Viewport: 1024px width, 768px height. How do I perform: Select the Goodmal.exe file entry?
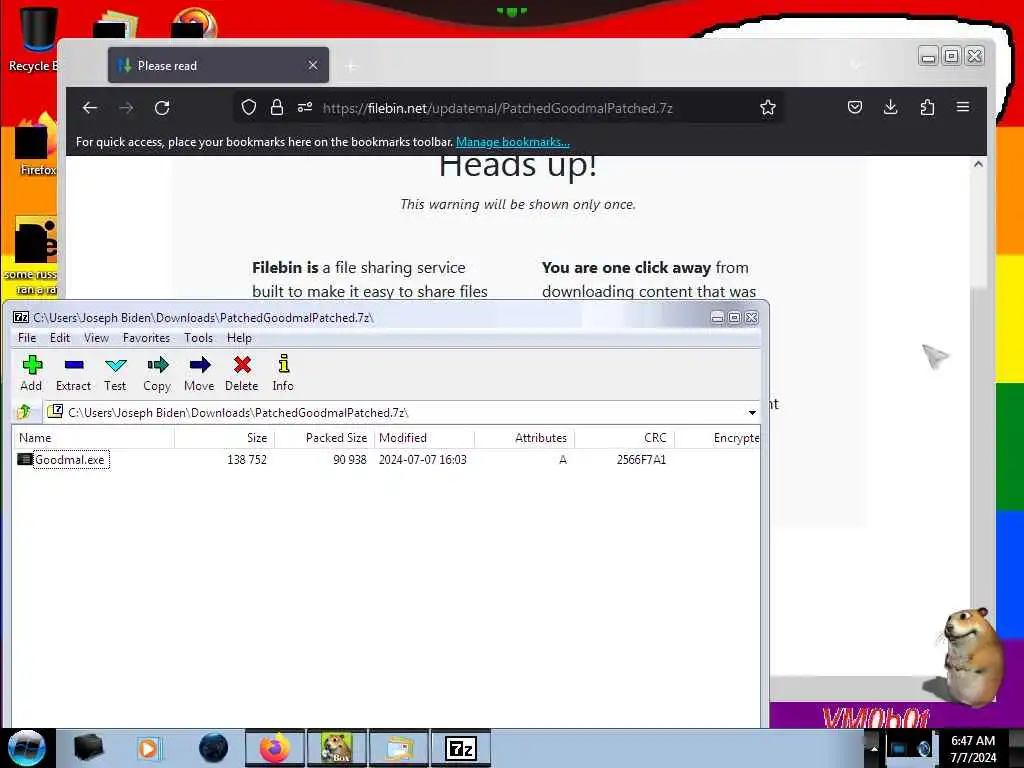(x=70, y=460)
